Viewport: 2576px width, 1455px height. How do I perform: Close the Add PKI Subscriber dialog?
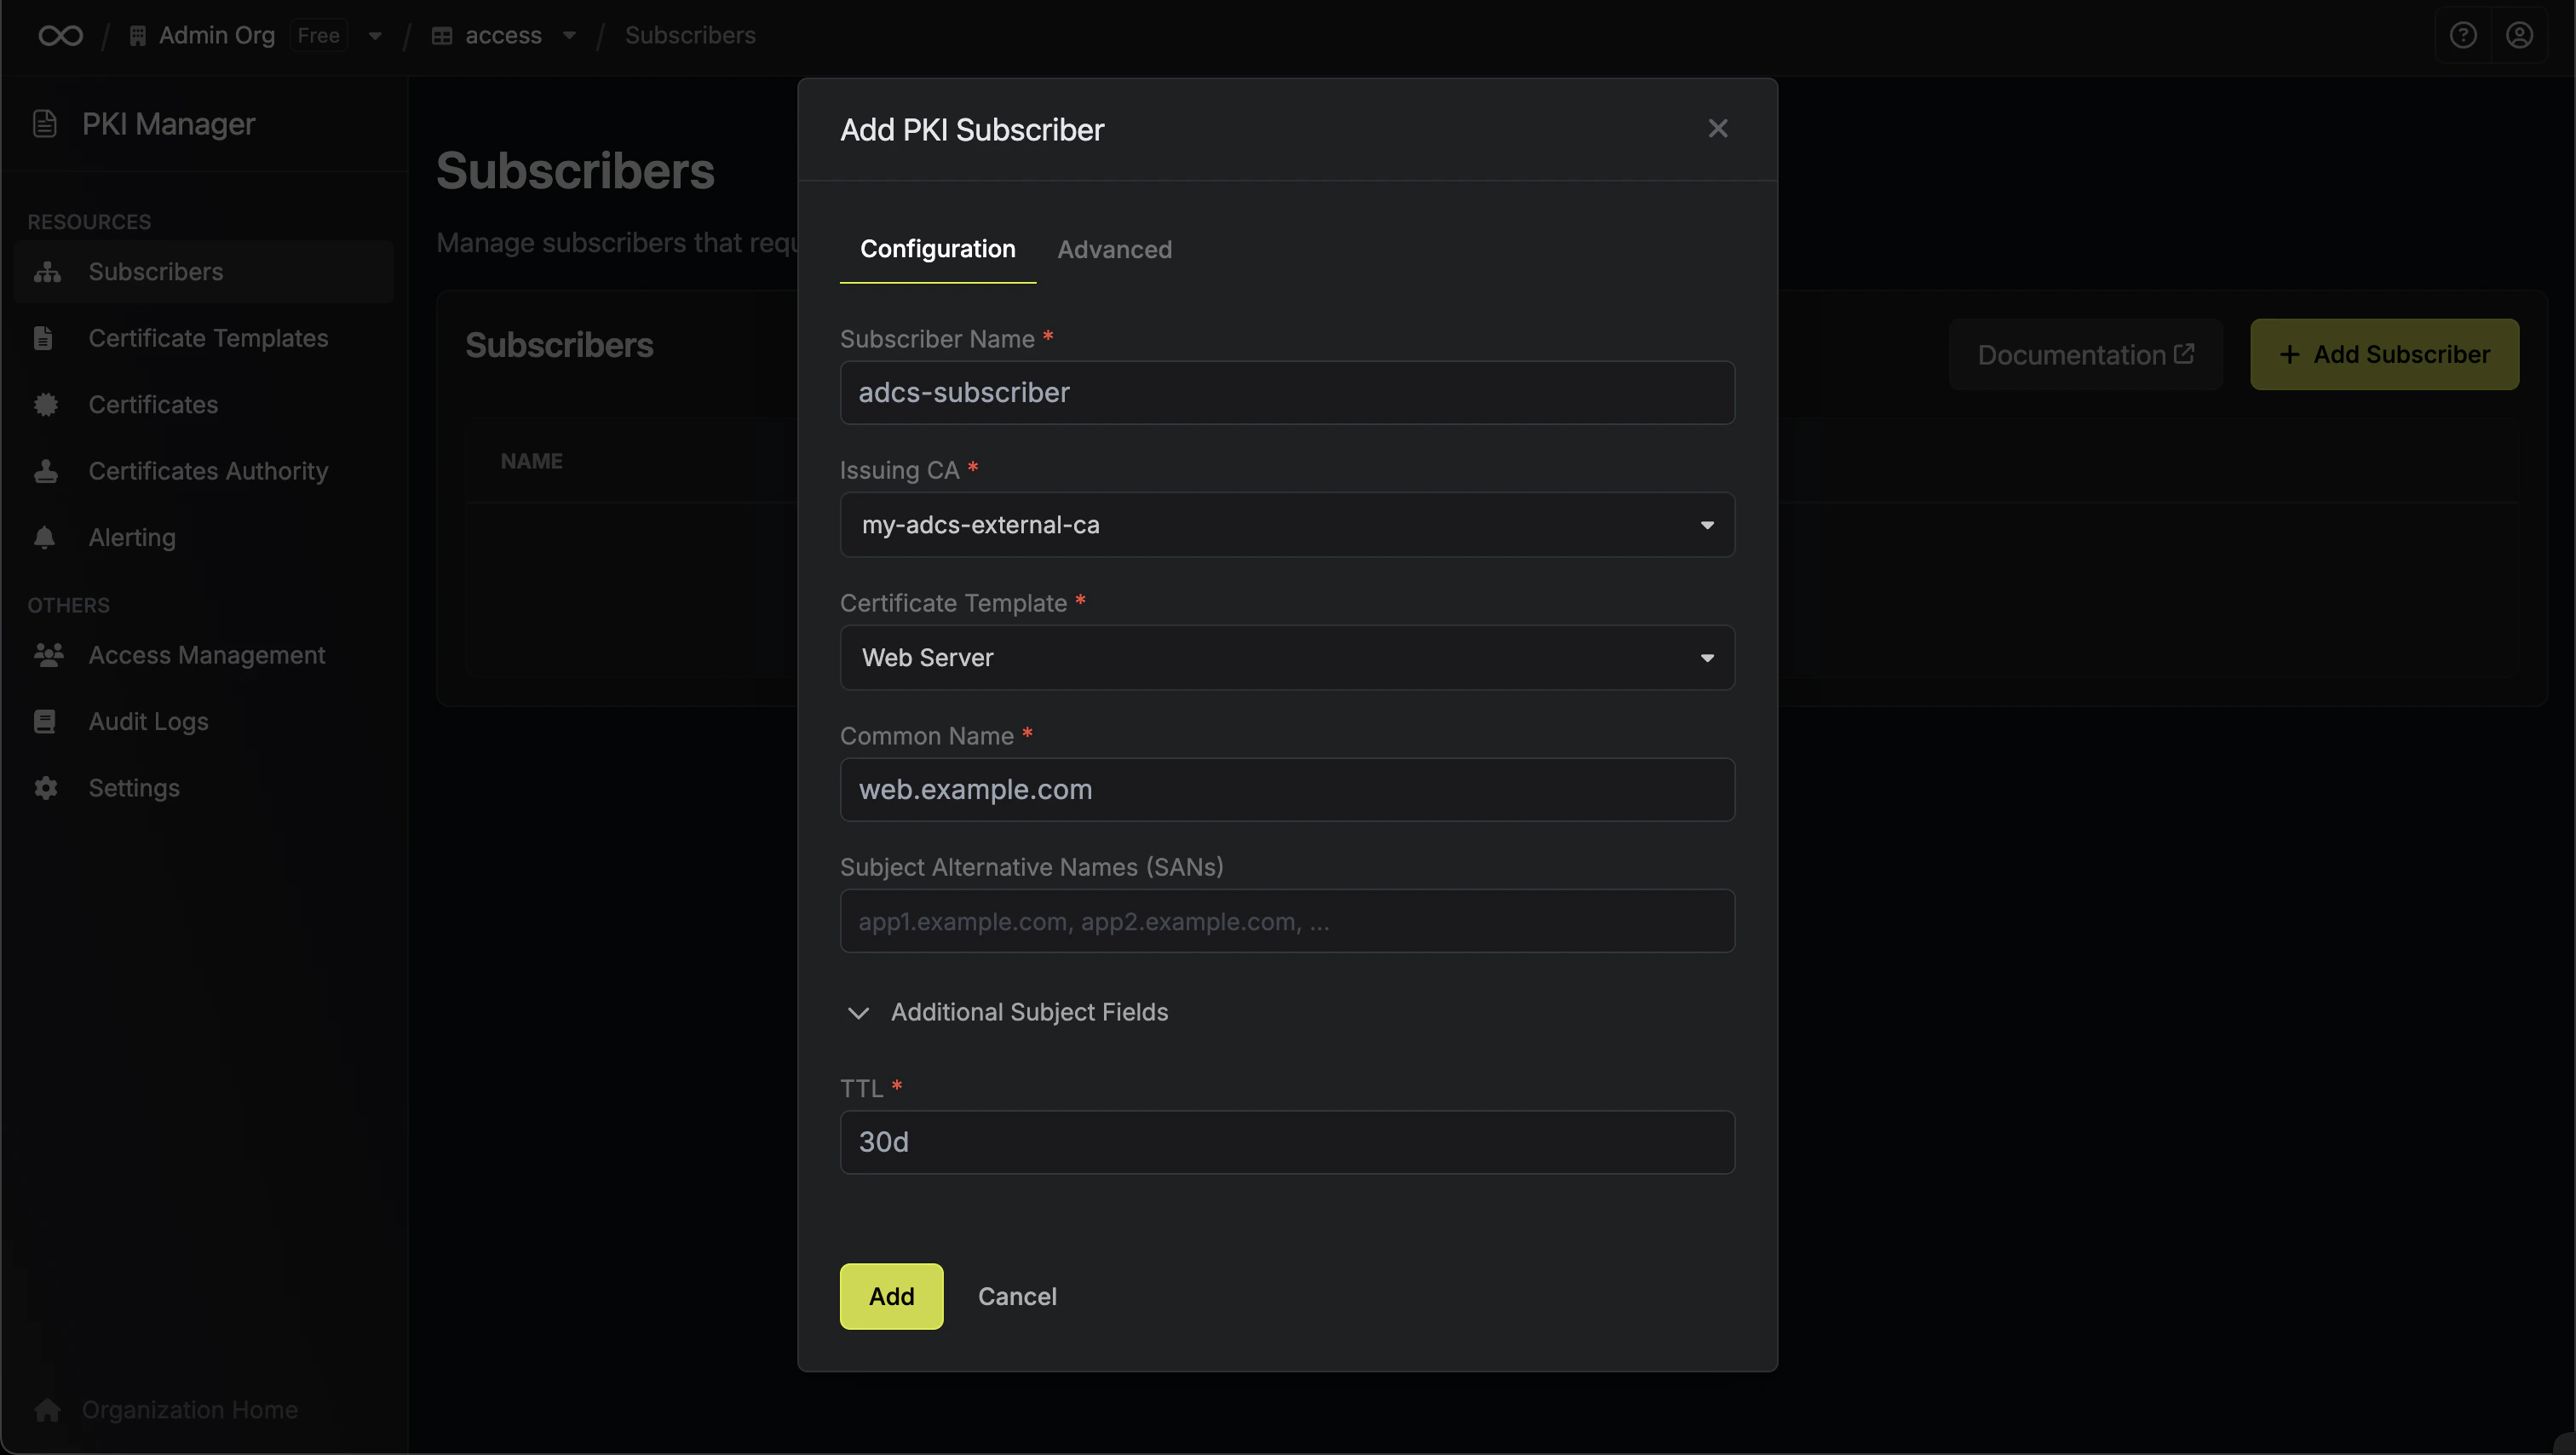click(1718, 129)
